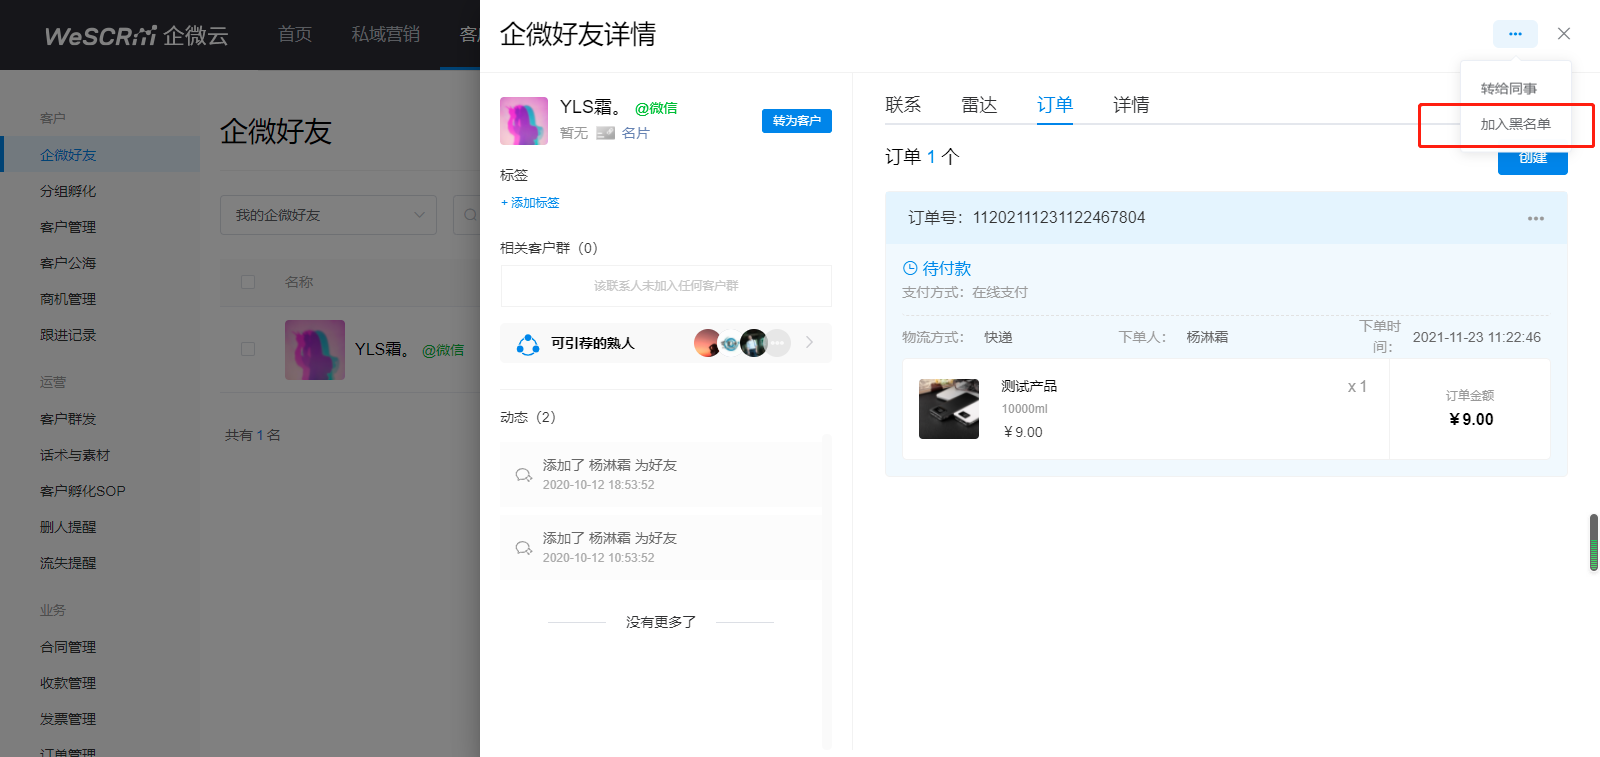Screen dimensions: 1600x757
Task: Expand the referable acquaintances chevron arrow
Action: tap(809, 342)
